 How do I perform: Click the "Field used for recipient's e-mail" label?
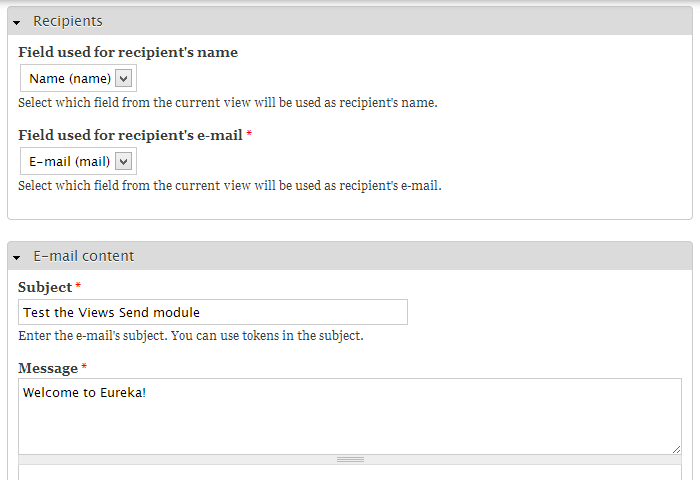coord(130,135)
